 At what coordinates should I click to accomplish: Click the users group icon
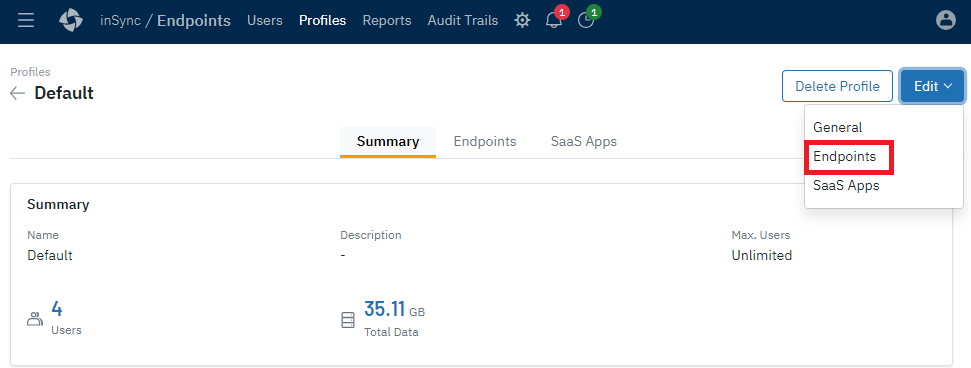[35, 319]
